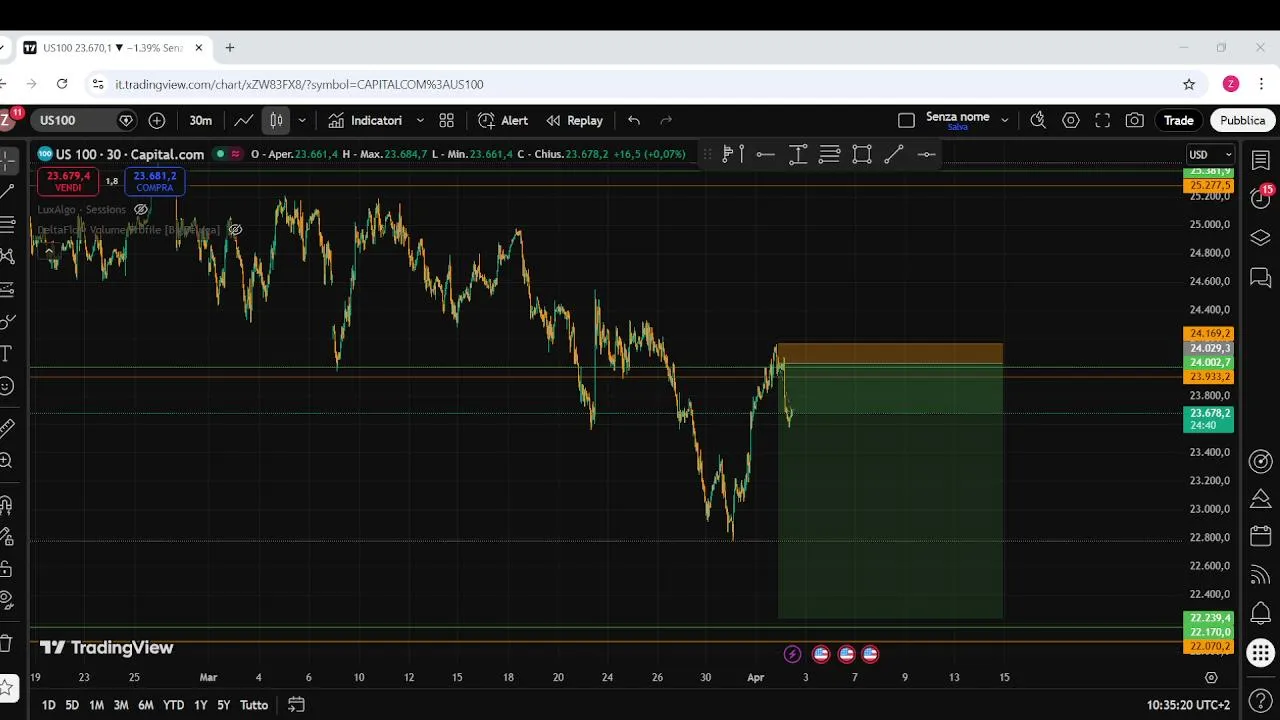
Task: Click Salva link under layout name
Action: [x=957, y=128]
